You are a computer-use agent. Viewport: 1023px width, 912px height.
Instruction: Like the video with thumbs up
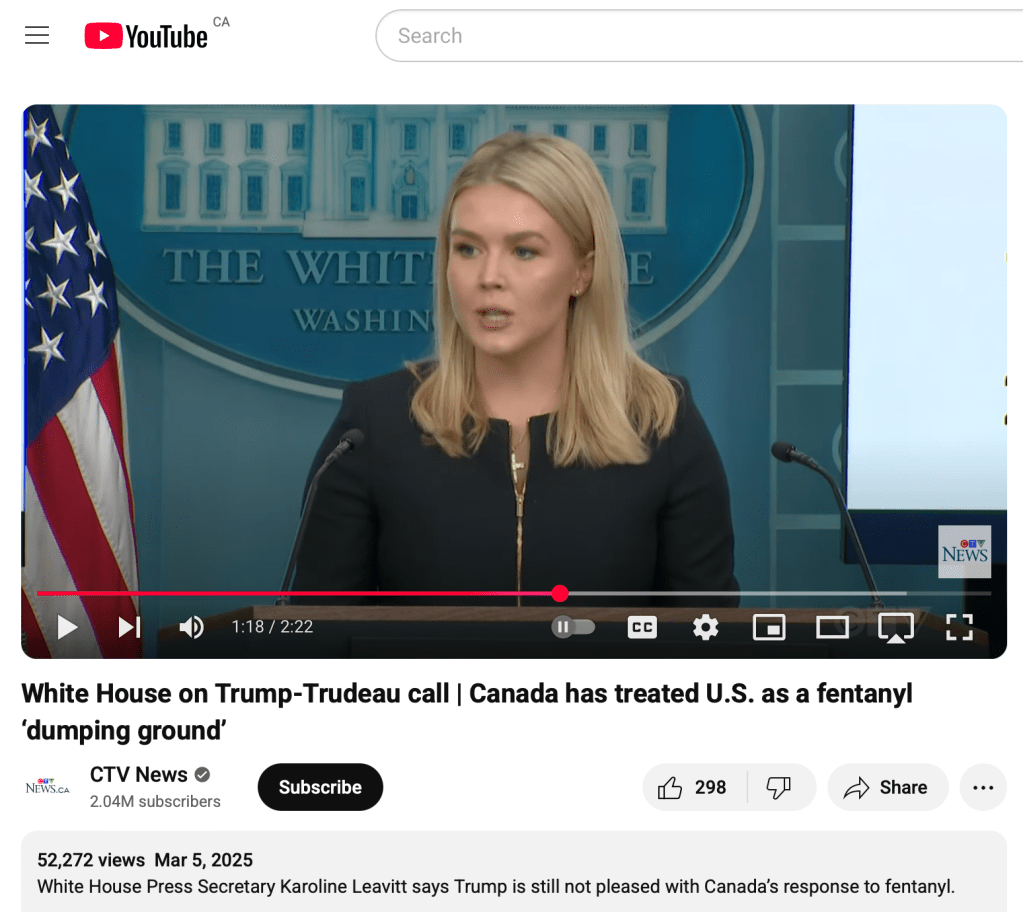694,787
